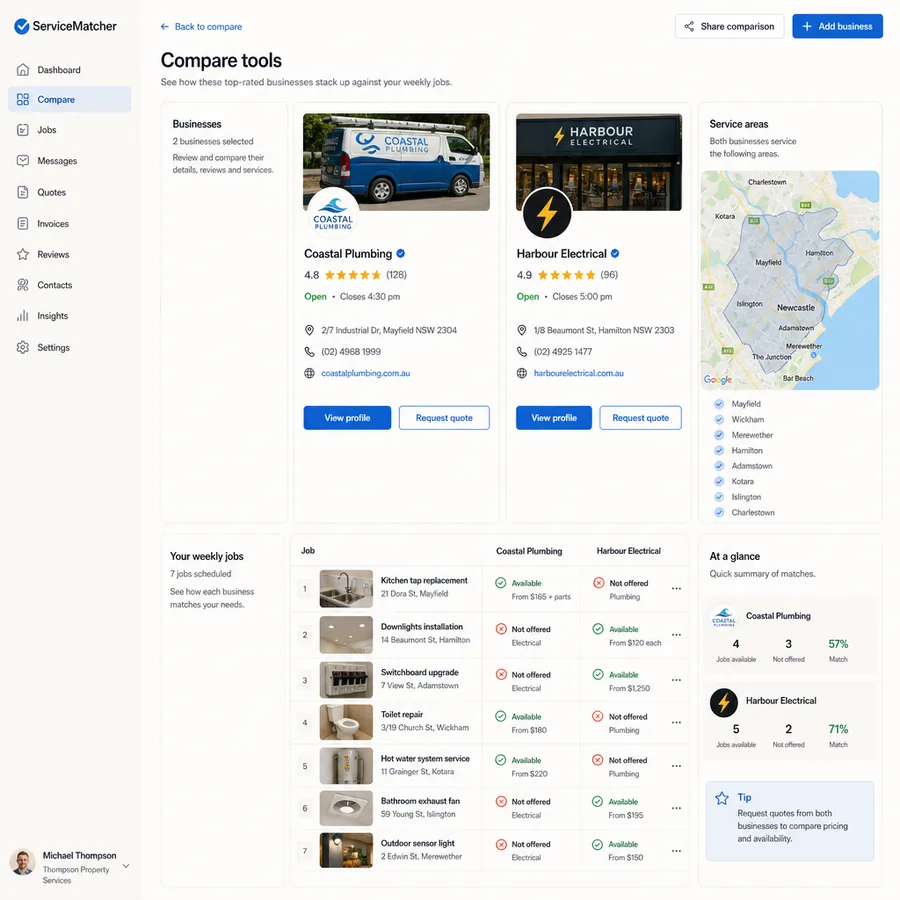The image size is (900, 900).
Task: Open more options for Switchboard upgrade
Action: tap(676, 680)
